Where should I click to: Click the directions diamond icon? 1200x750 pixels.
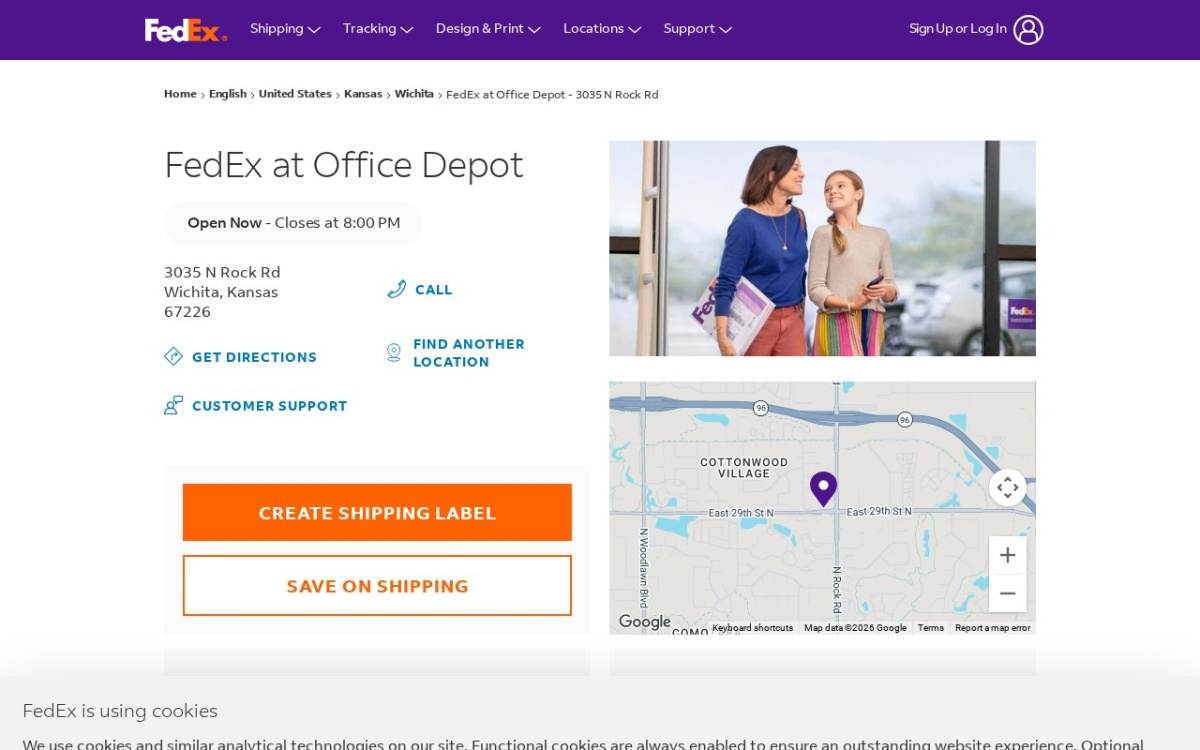click(173, 356)
